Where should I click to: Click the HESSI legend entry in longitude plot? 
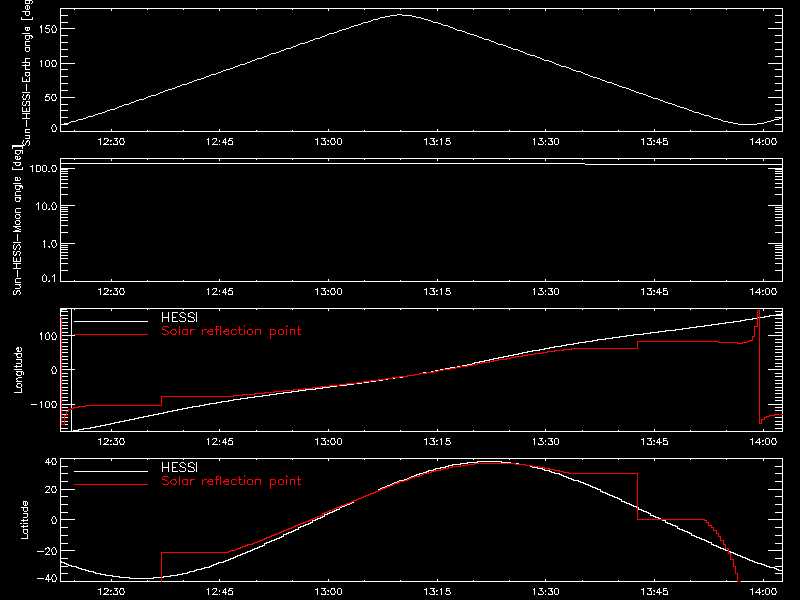[x=179, y=317]
